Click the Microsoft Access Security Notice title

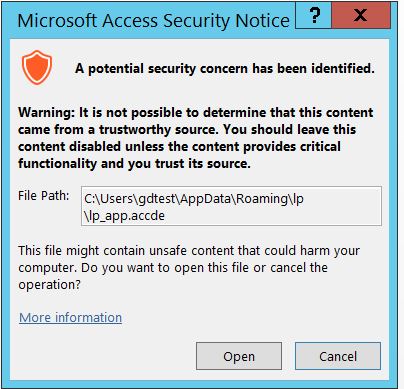(x=153, y=21)
